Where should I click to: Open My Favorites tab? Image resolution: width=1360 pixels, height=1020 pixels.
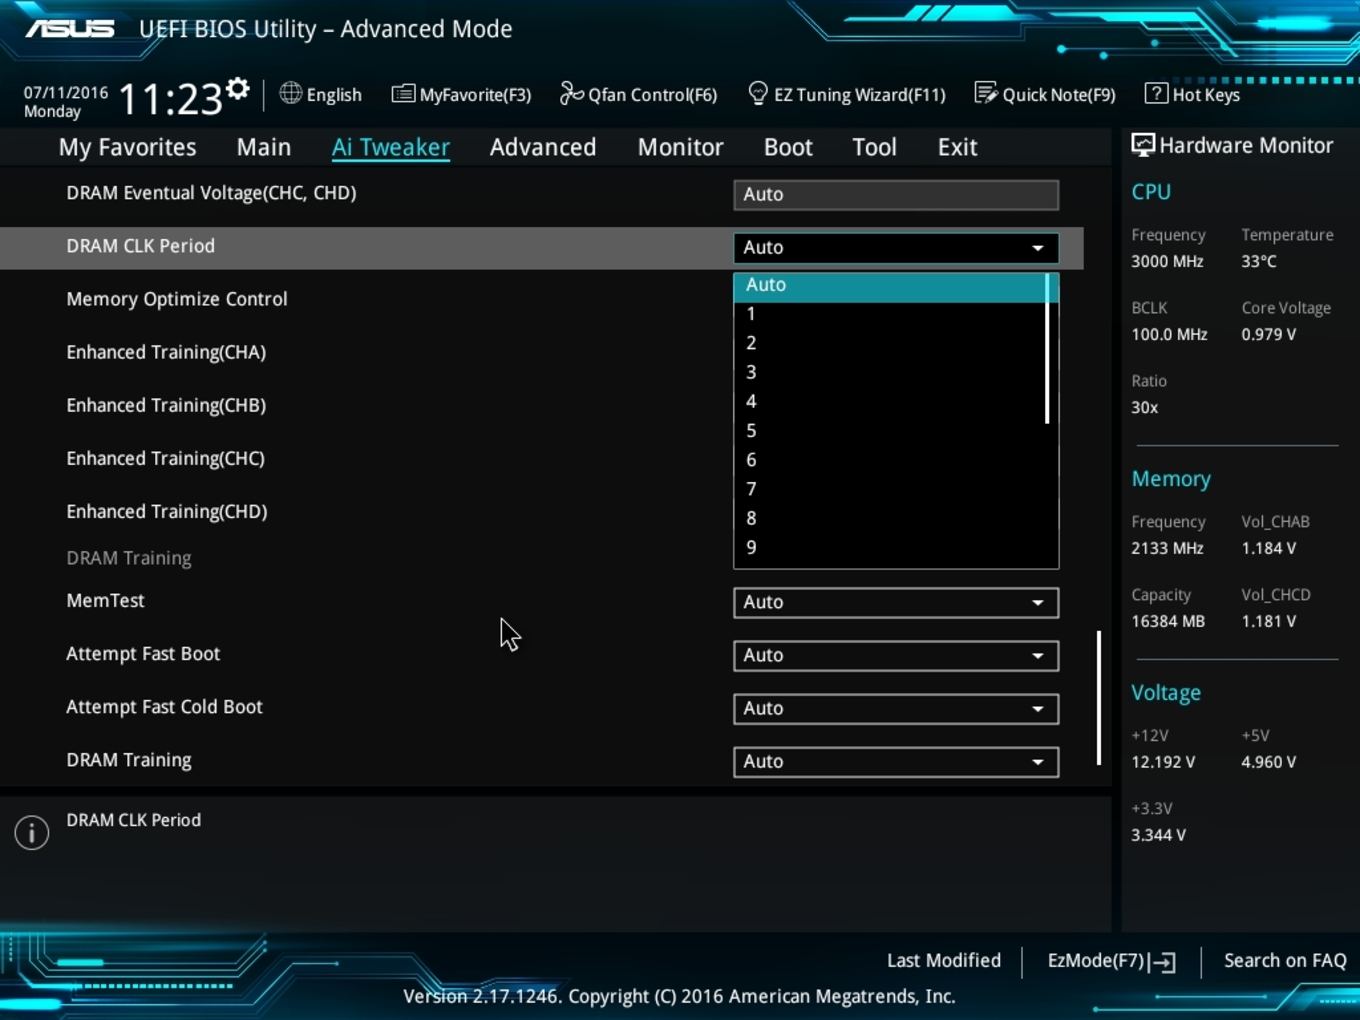click(127, 147)
